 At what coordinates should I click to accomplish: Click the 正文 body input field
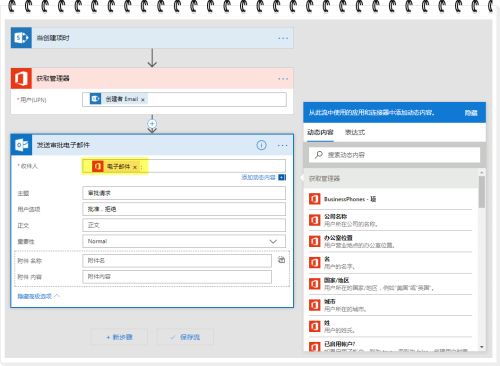[x=184, y=225]
